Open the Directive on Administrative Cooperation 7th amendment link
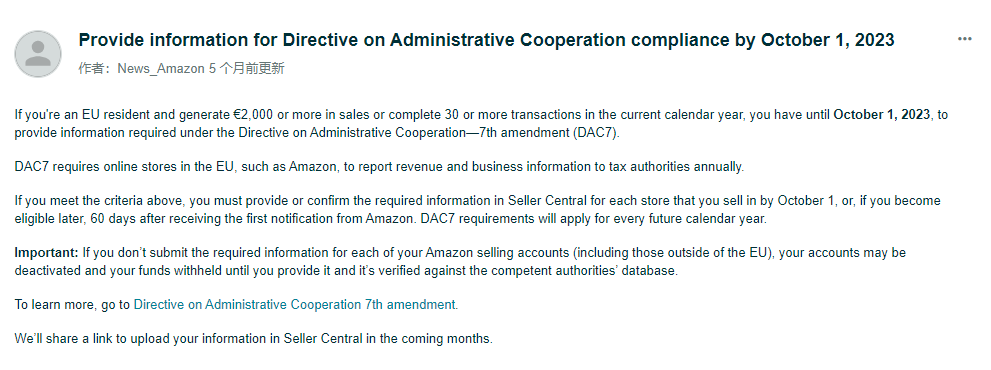 (295, 304)
